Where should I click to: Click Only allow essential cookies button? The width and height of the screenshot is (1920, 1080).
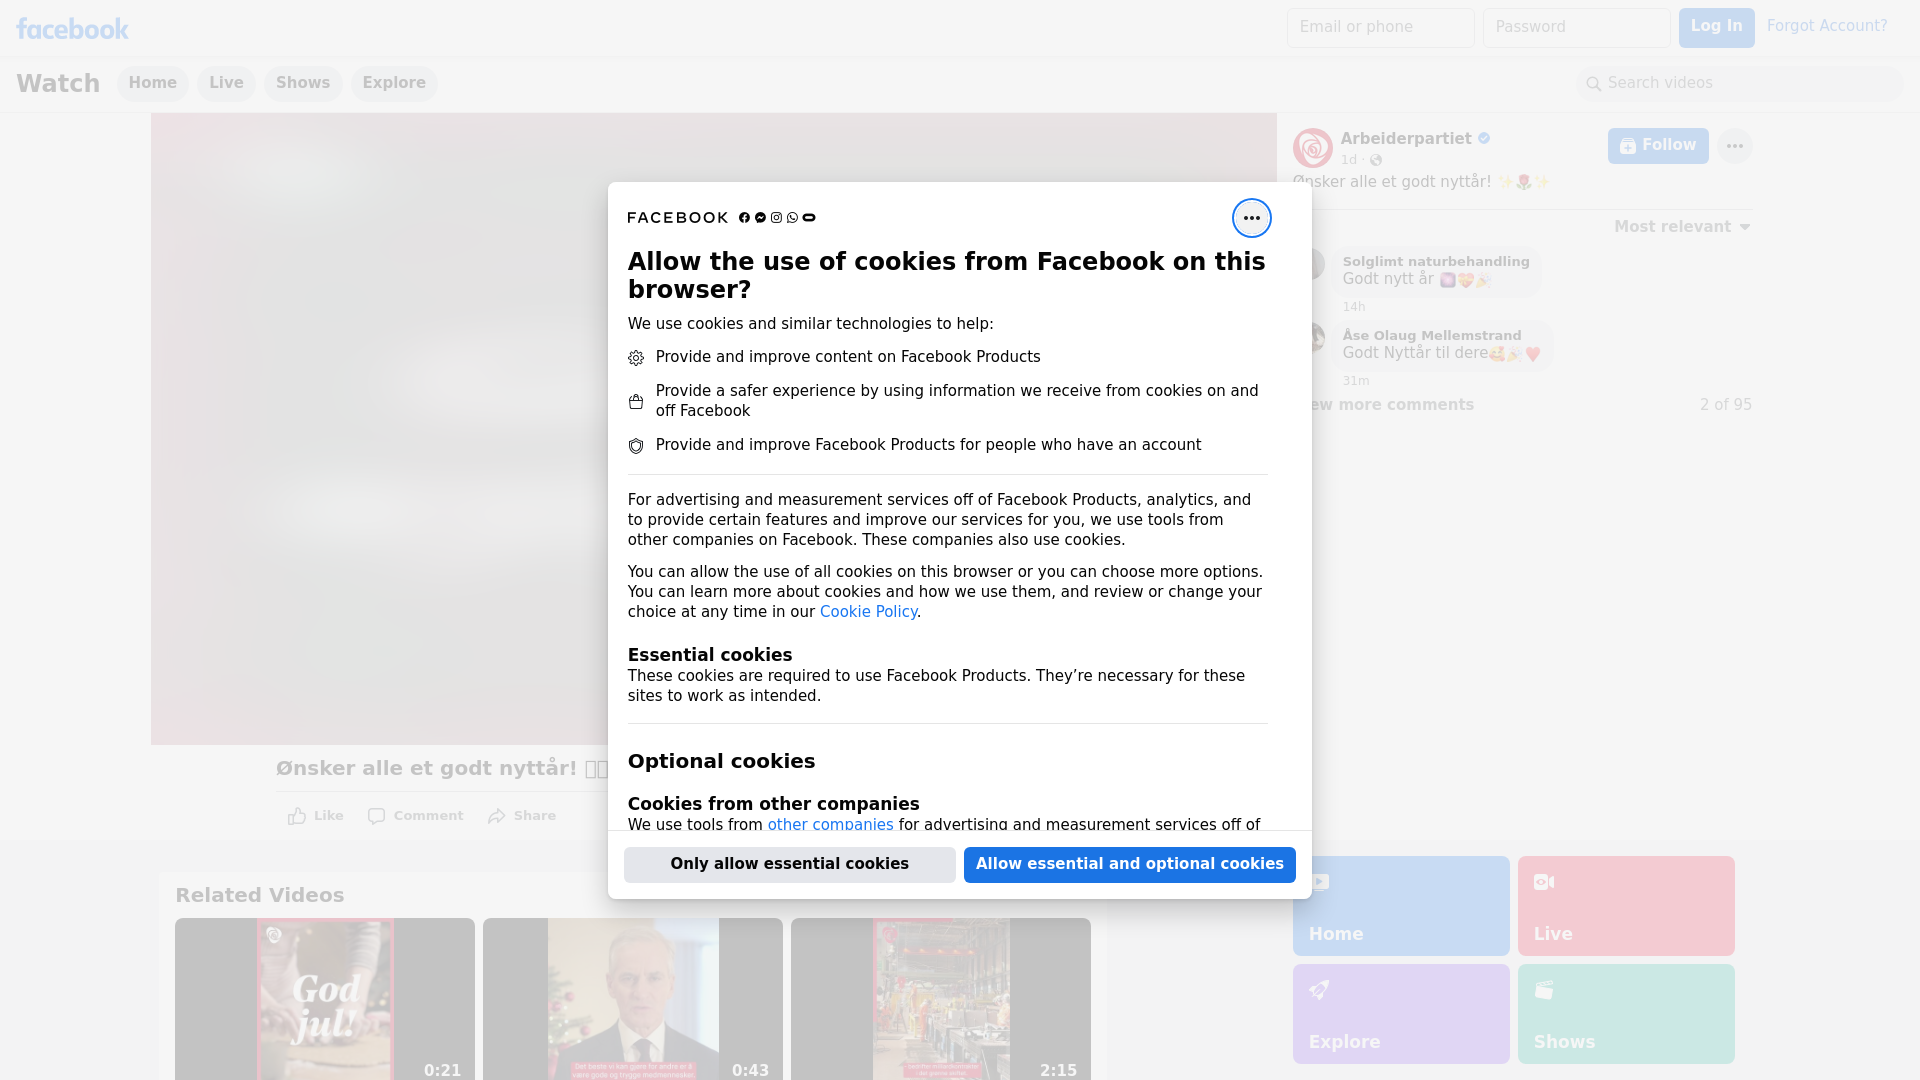(790, 865)
